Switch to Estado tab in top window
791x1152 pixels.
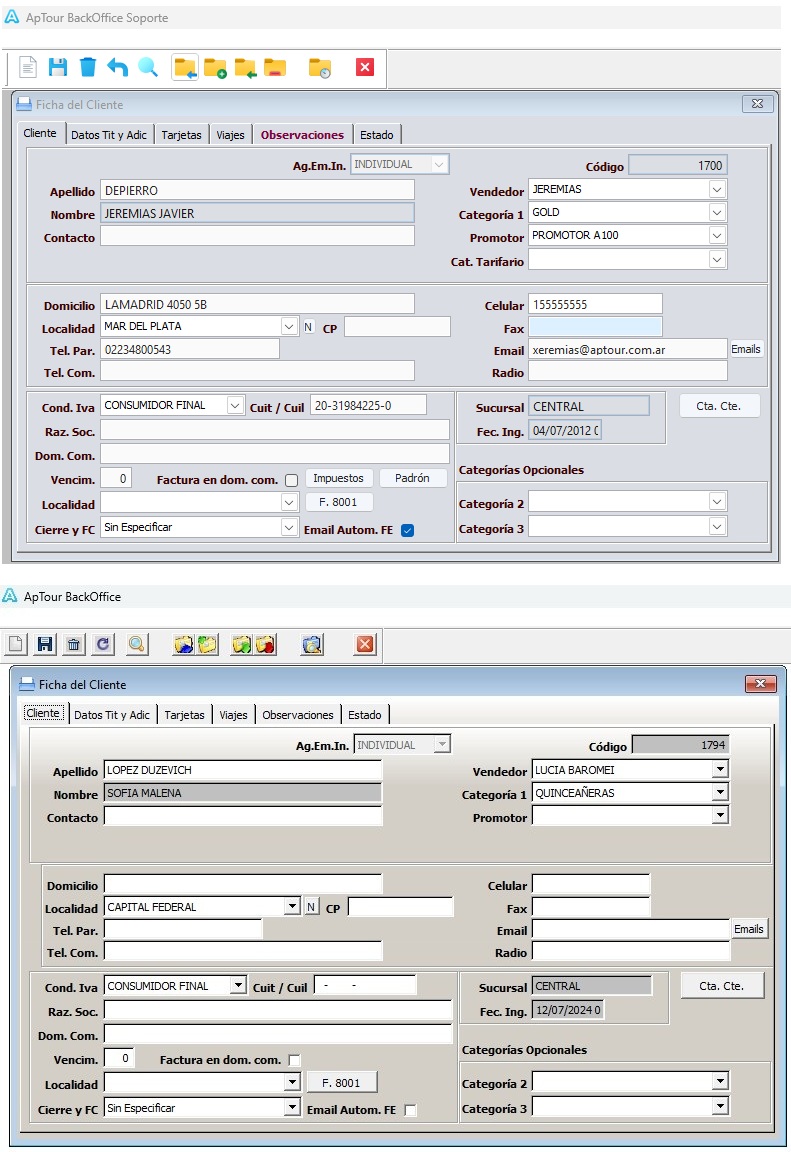(x=377, y=135)
